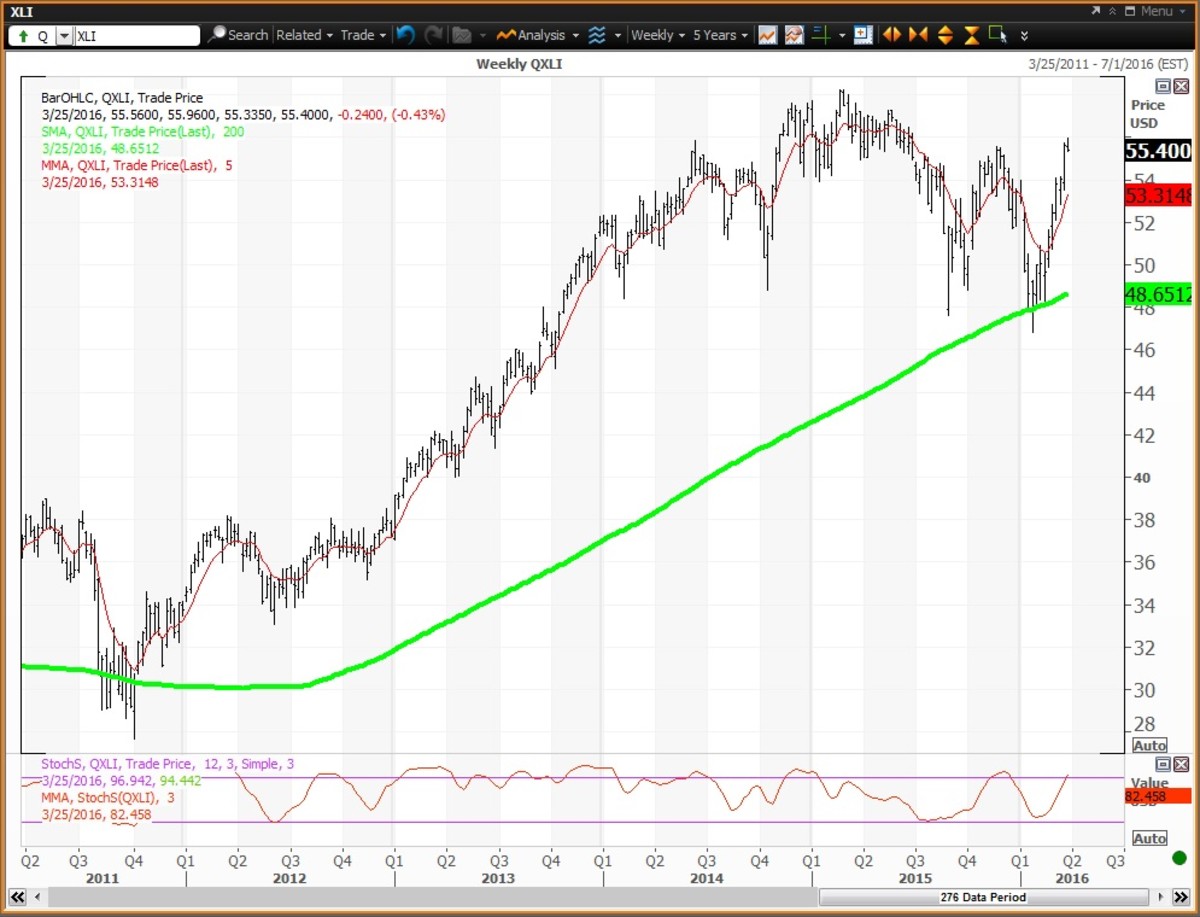Select the crosshair cursor tool

coord(821,35)
